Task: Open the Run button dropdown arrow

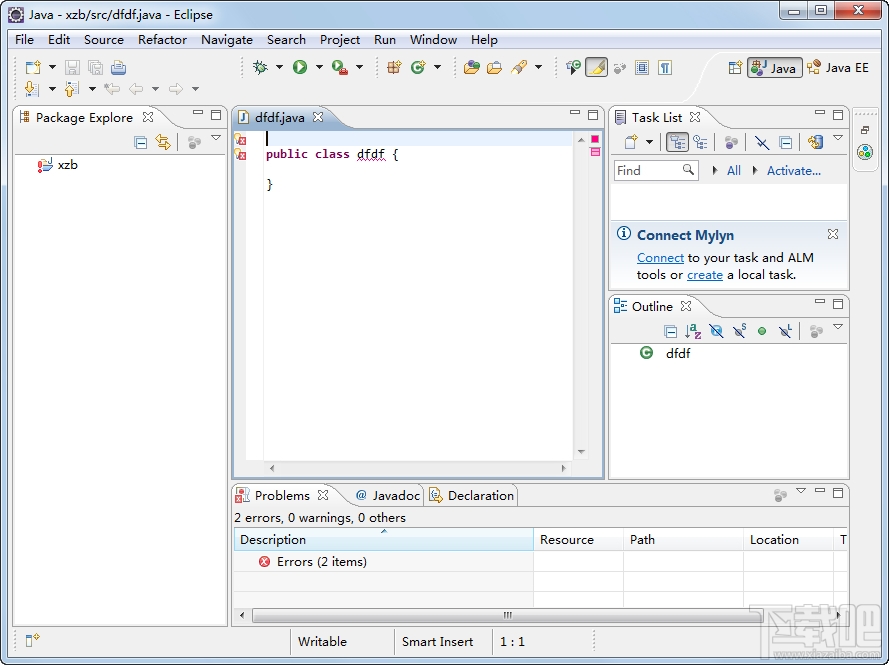Action: [x=319, y=67]
